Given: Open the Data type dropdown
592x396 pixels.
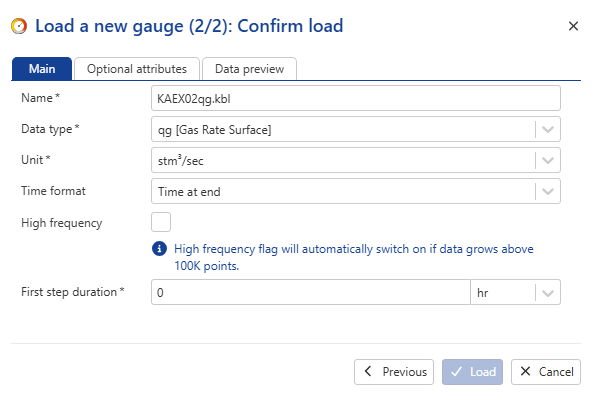Looking at the screenshot, I should (x=356, y=129).
